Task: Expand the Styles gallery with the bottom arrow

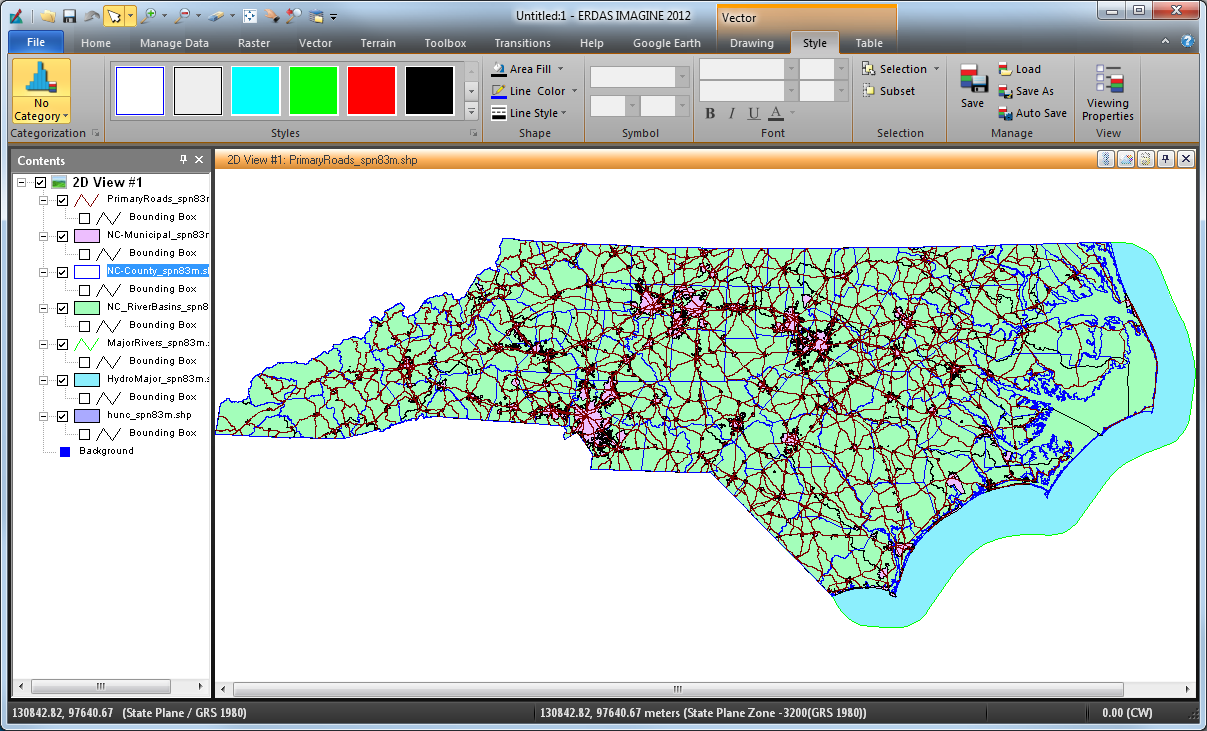Action: click(471, 111)
